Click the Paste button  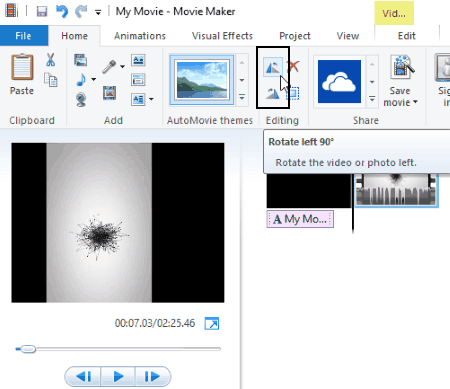[22, 74]
